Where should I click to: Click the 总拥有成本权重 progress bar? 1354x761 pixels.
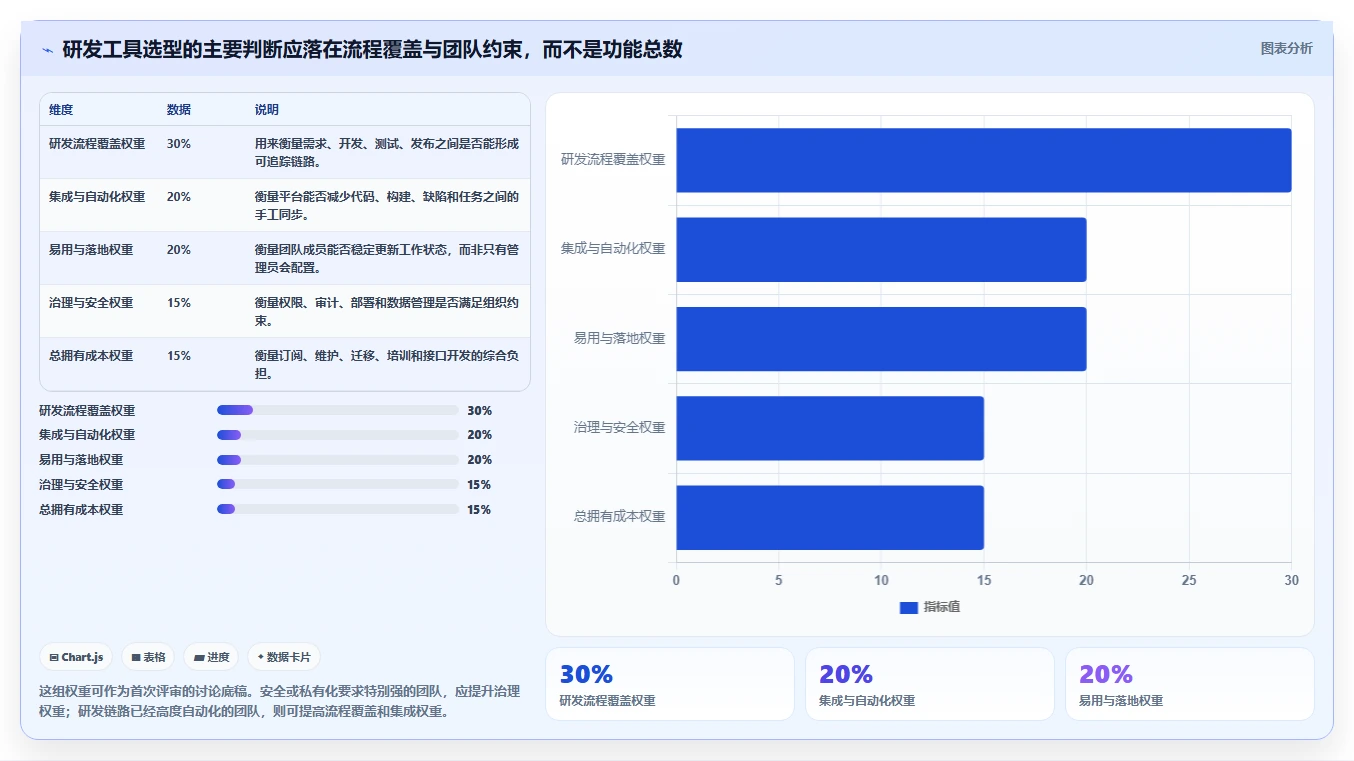pos(337,510)
